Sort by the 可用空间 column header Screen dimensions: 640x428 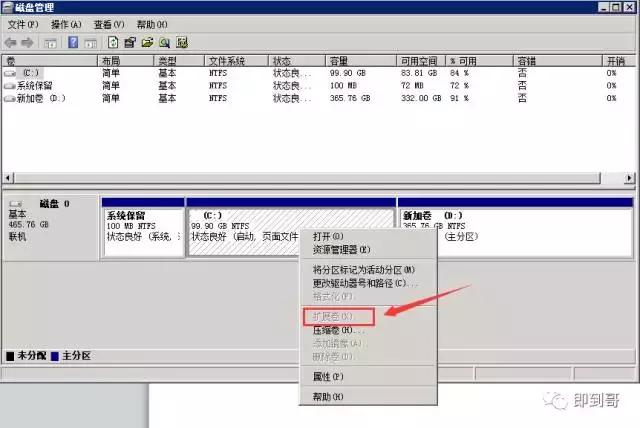coord(421,61)
